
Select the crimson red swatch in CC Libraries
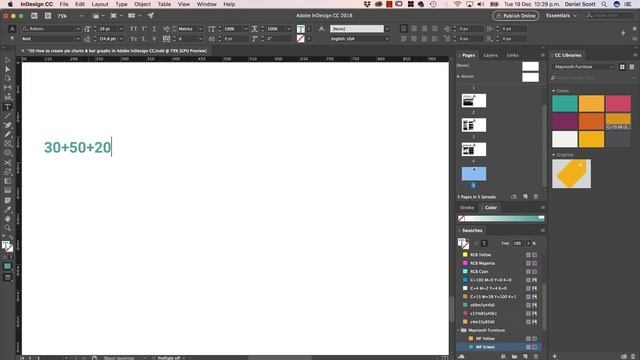[x=618, y=104]
